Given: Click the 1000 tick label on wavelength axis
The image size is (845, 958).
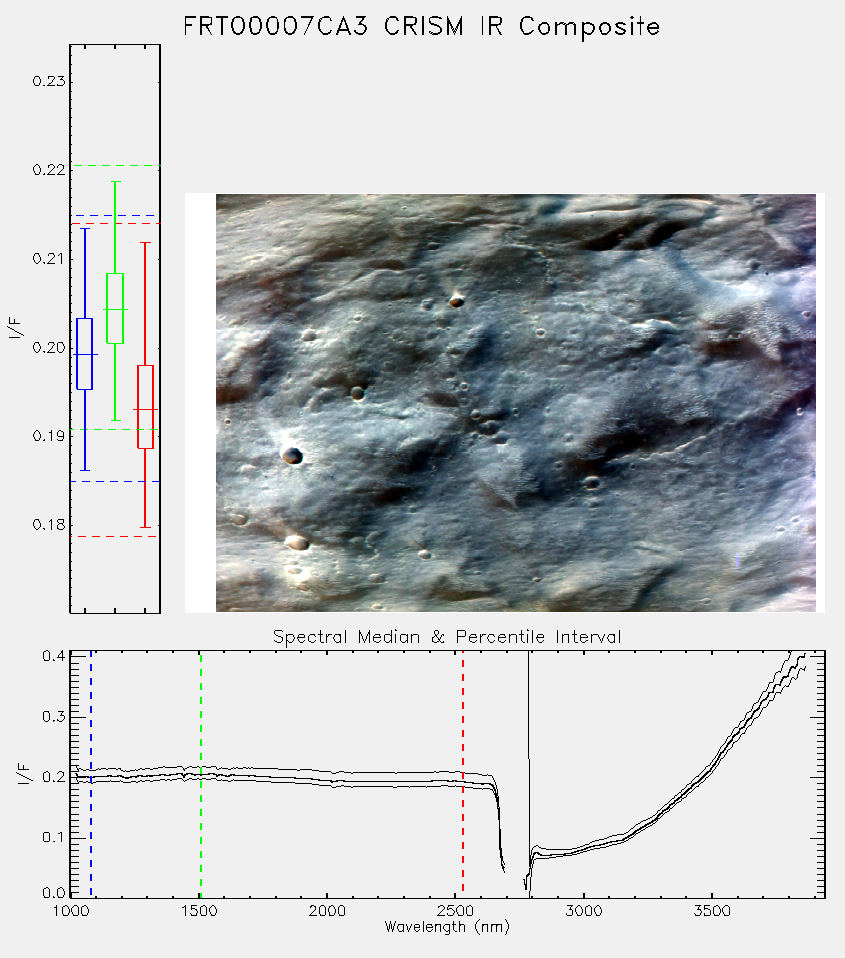Looking at the screenshot, I should point(71,911).
